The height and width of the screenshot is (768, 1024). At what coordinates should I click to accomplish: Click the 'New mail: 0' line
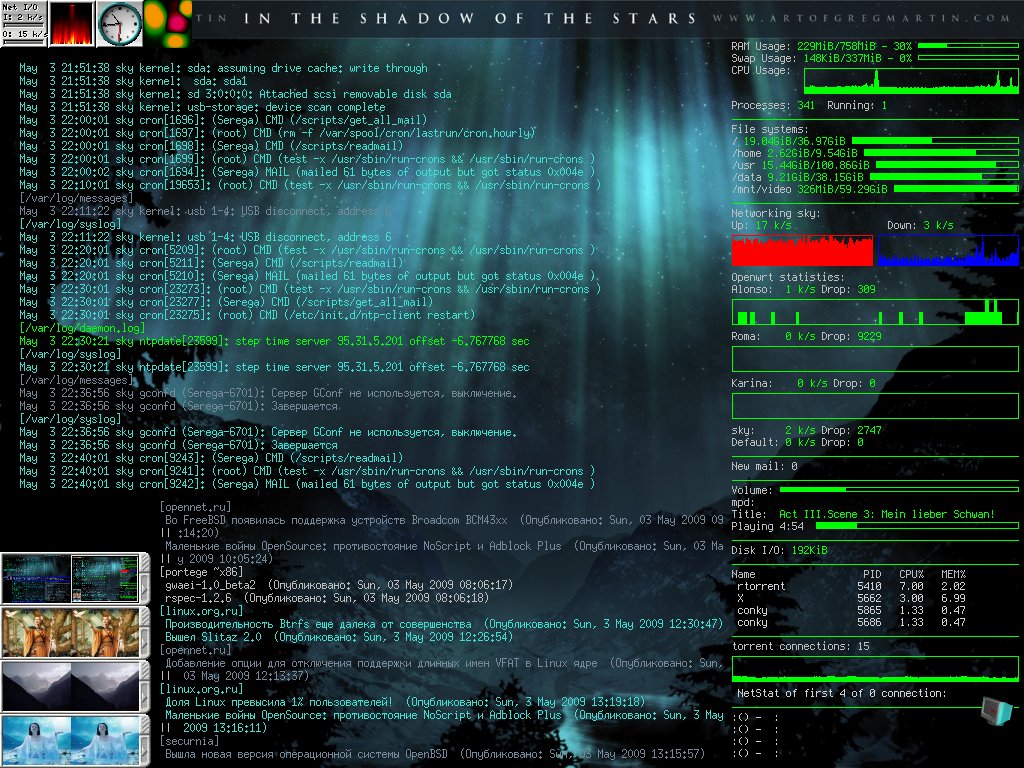click(764, 466)
